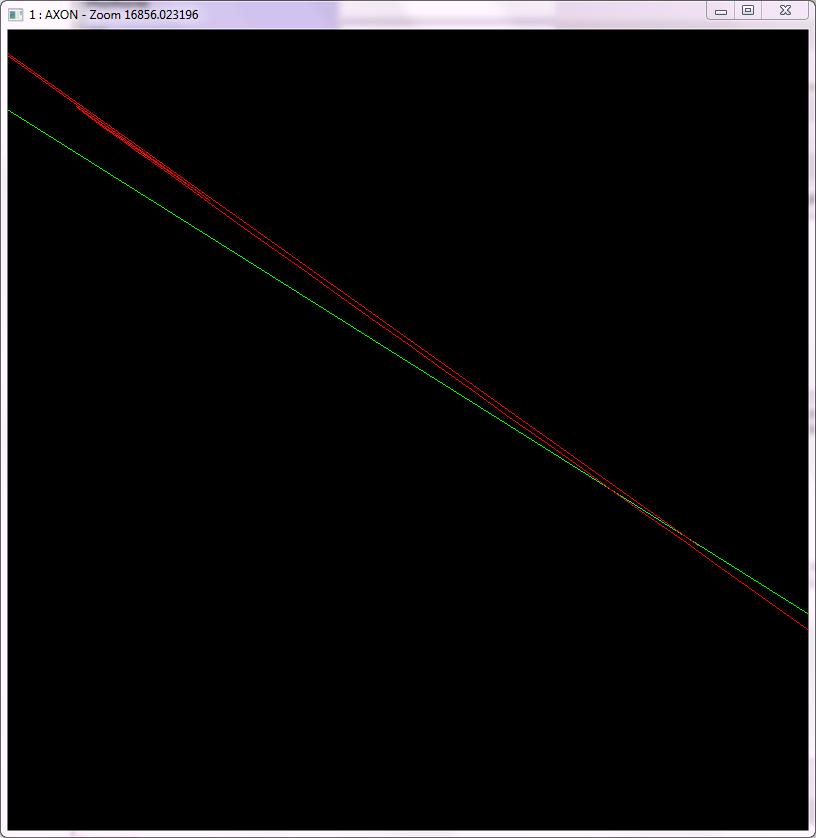Click the AXON window icon in title bar
The width and height of the screenshot is (816, 838).
[x=15, y=15]
